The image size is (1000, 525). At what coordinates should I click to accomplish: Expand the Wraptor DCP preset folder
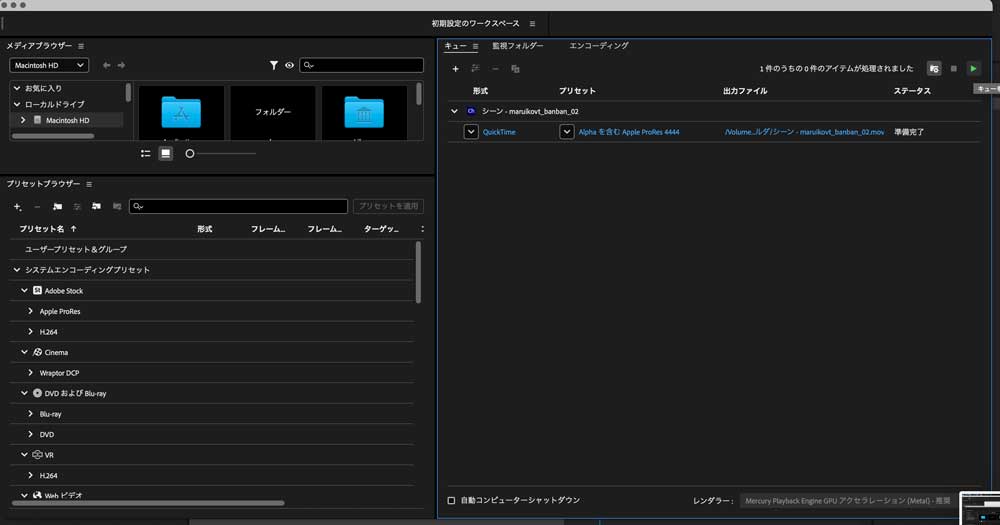pyautogui.click(x=31, y=373)
